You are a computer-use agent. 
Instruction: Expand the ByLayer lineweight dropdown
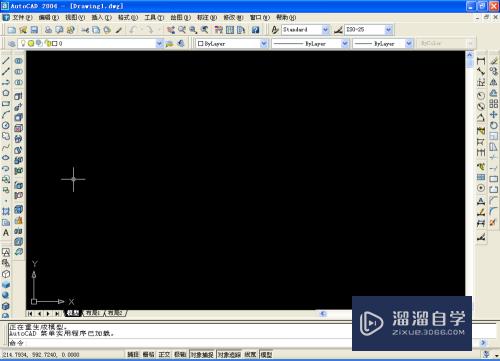[409, 44]
